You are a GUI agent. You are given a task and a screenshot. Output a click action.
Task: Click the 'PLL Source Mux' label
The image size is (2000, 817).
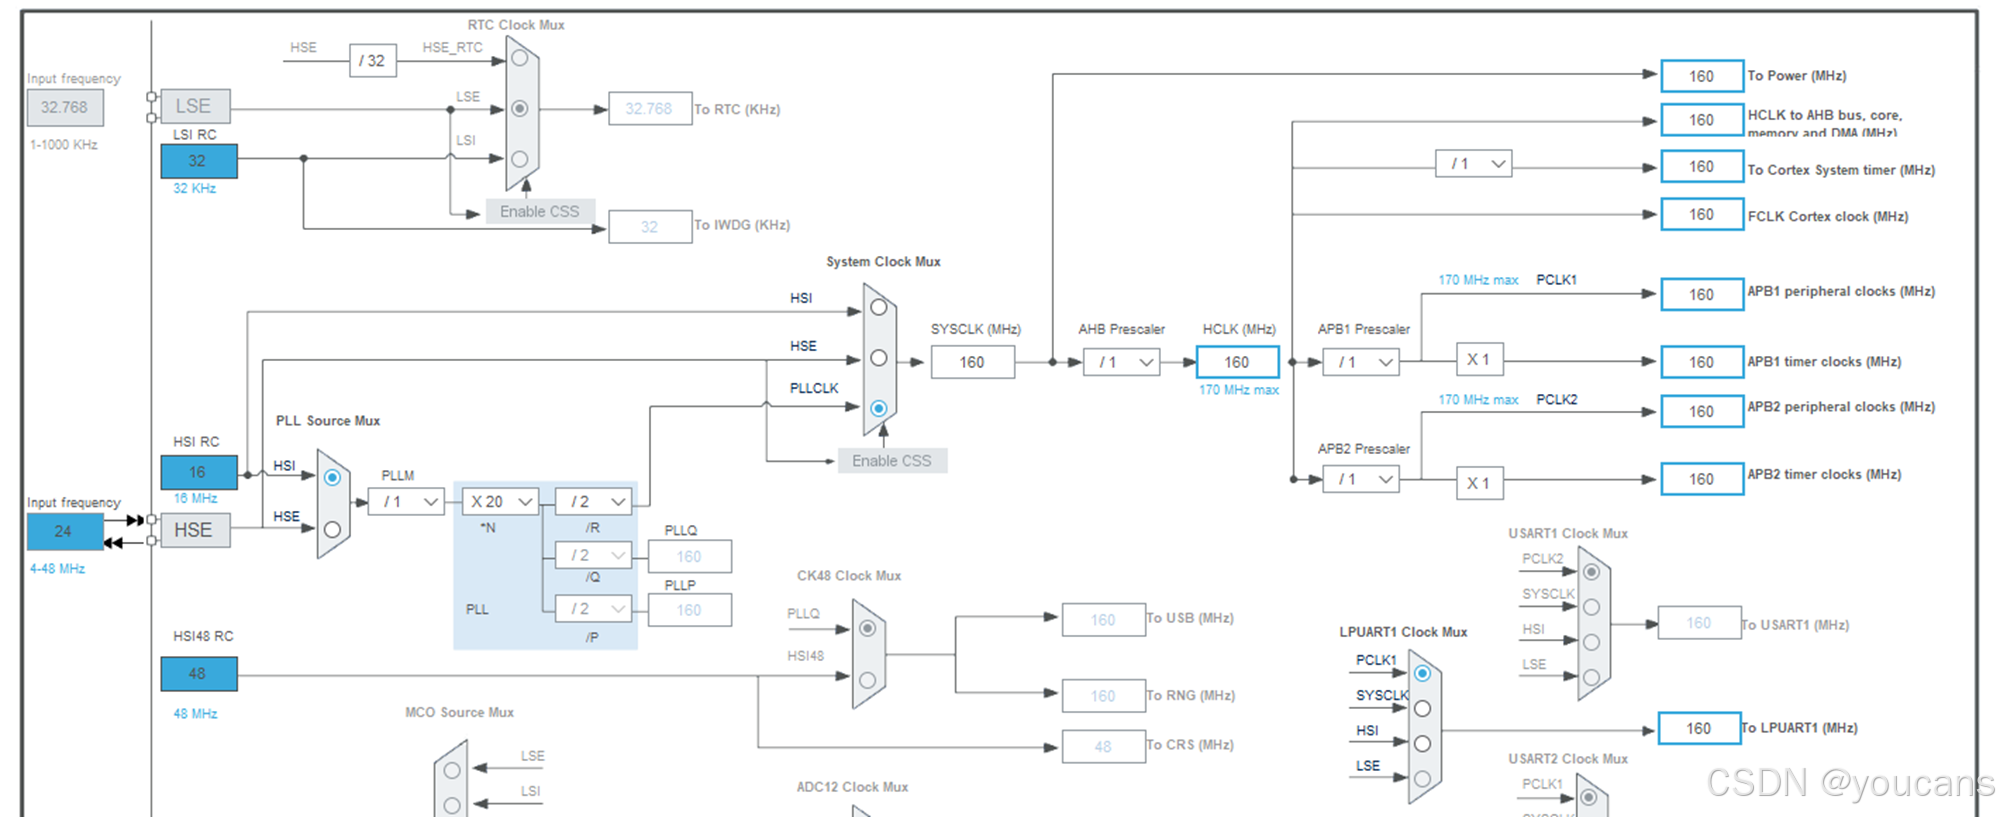(x=328, y=421)
